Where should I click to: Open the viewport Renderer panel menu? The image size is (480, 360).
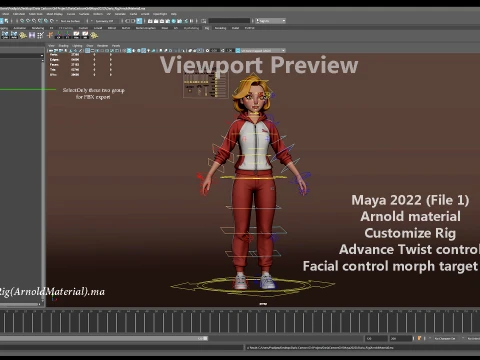102,46
